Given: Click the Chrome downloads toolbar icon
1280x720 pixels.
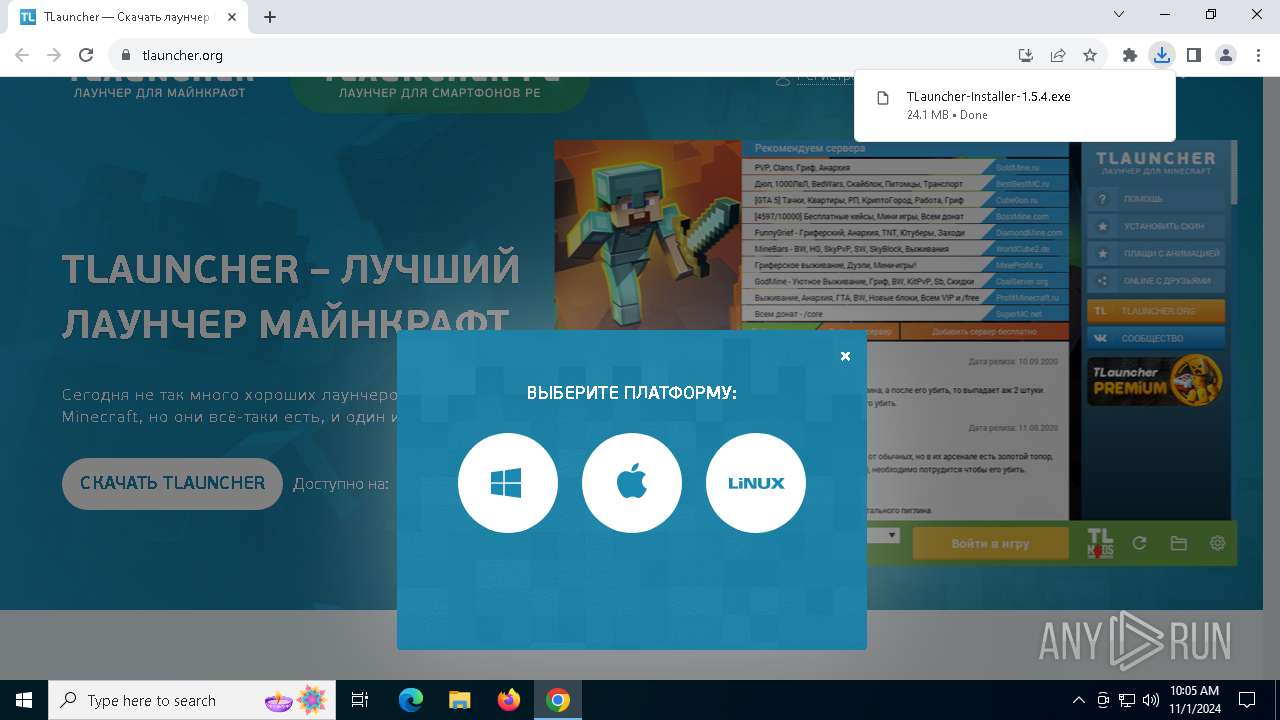Looking at the screenshot, I should pos(1161,55).
